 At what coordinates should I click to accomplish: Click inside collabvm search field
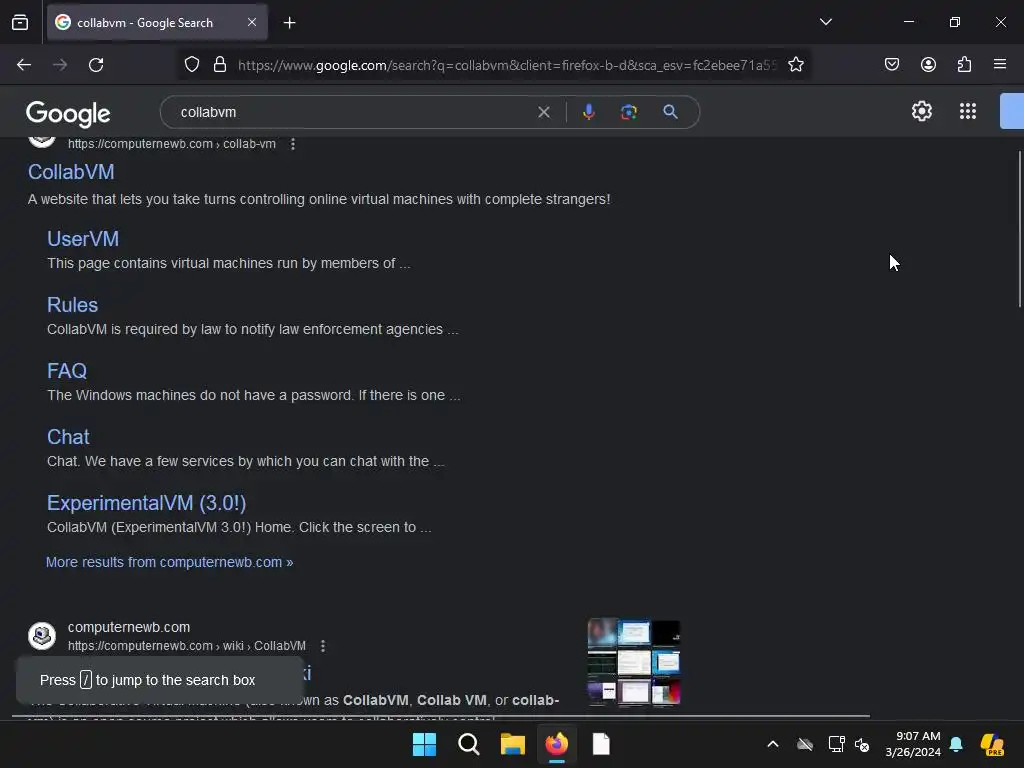click(x=353, y=112)
